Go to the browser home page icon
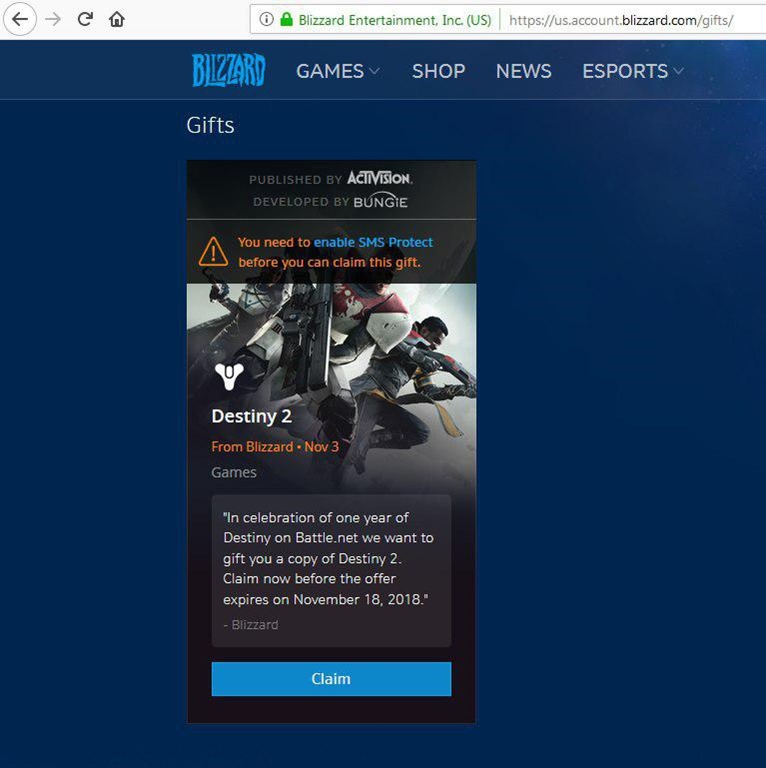This screenshot has height=768, width=766. [117, 19]
